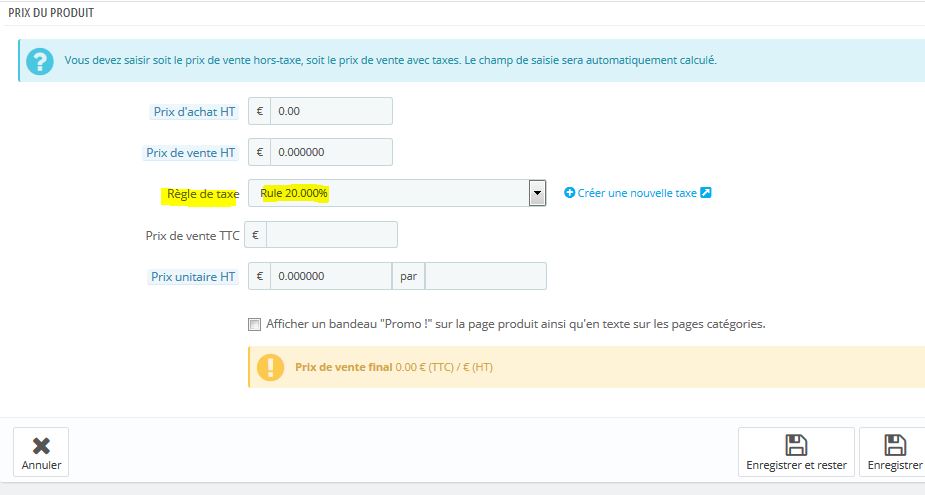Click the Enregistrer save button
This screenshot has width=925, height=495.
point(894,452)
